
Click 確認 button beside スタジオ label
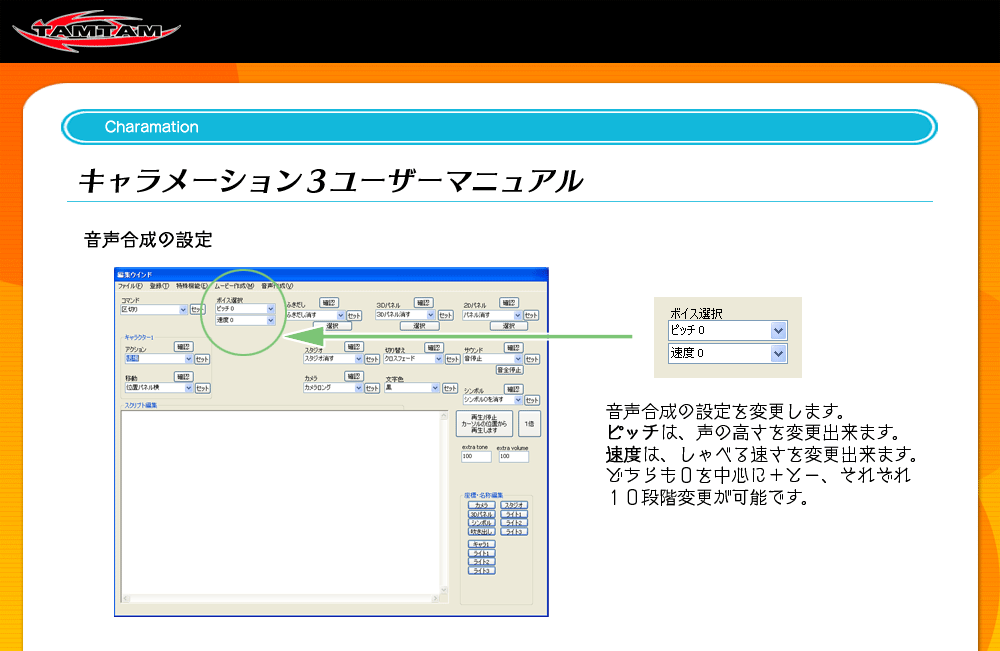[354, 347]
